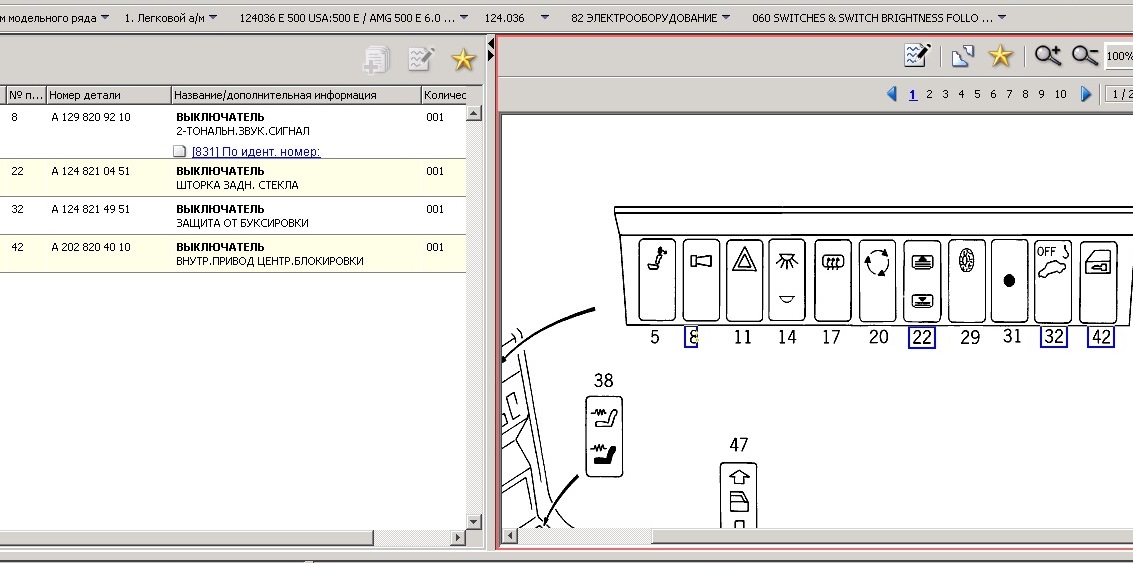Select part row A 124 821 49 51
The height and width of the screenshot is (563, 1133).
point(233,215)
